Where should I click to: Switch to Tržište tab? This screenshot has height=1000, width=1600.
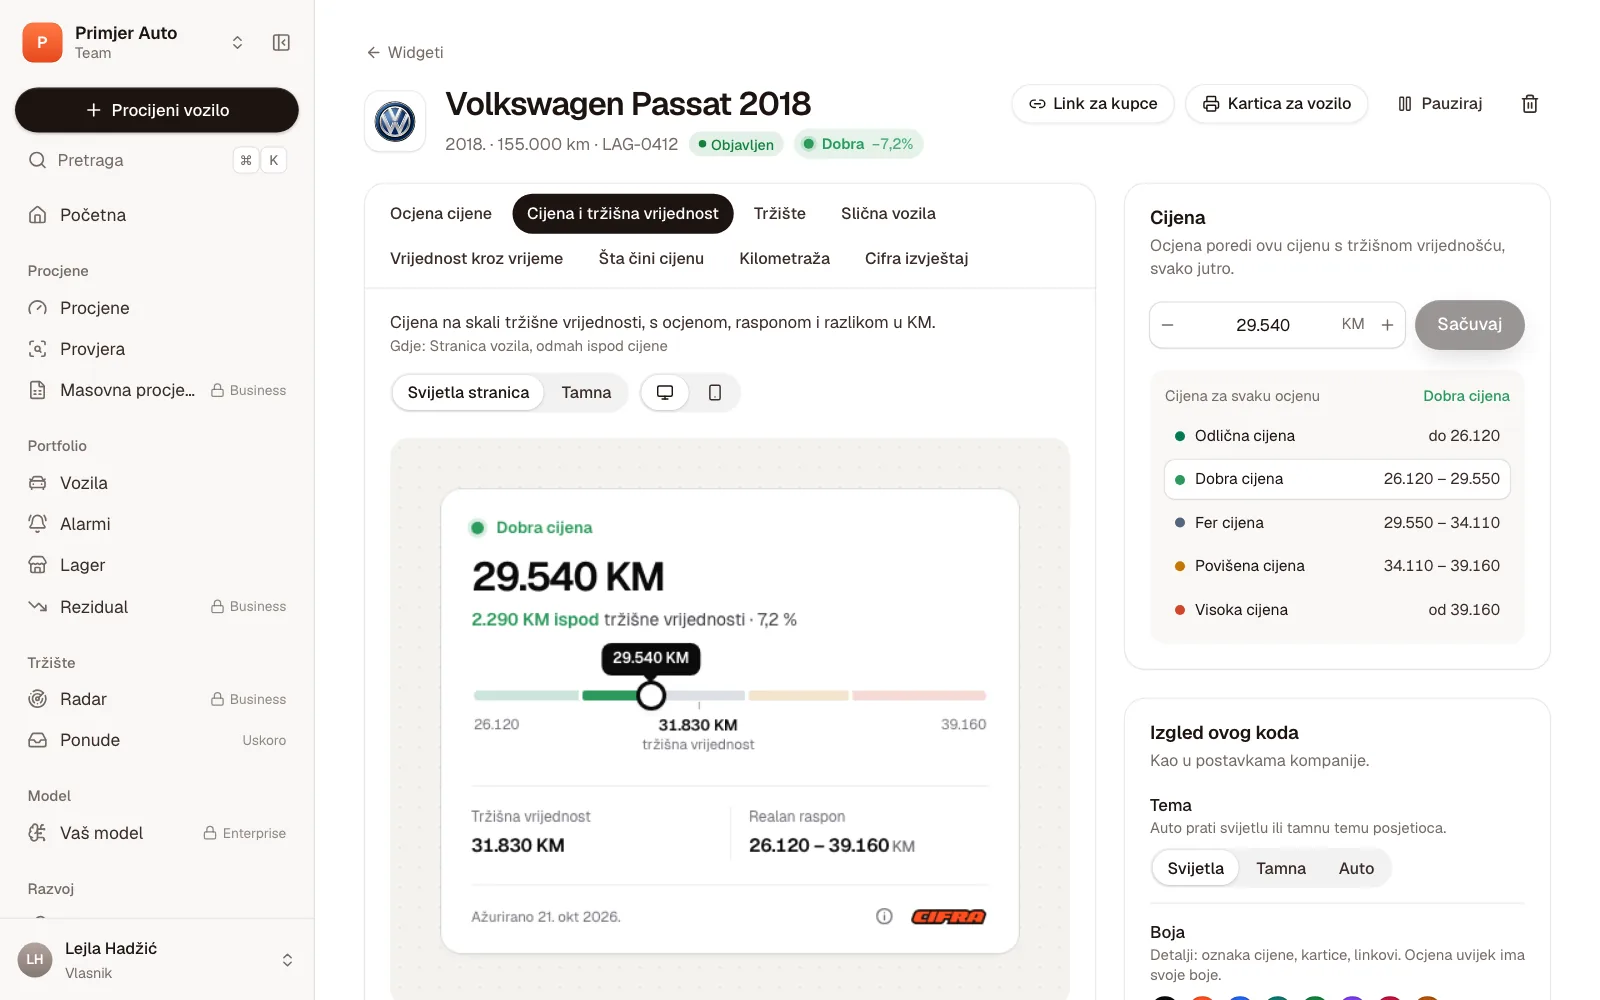780,214
